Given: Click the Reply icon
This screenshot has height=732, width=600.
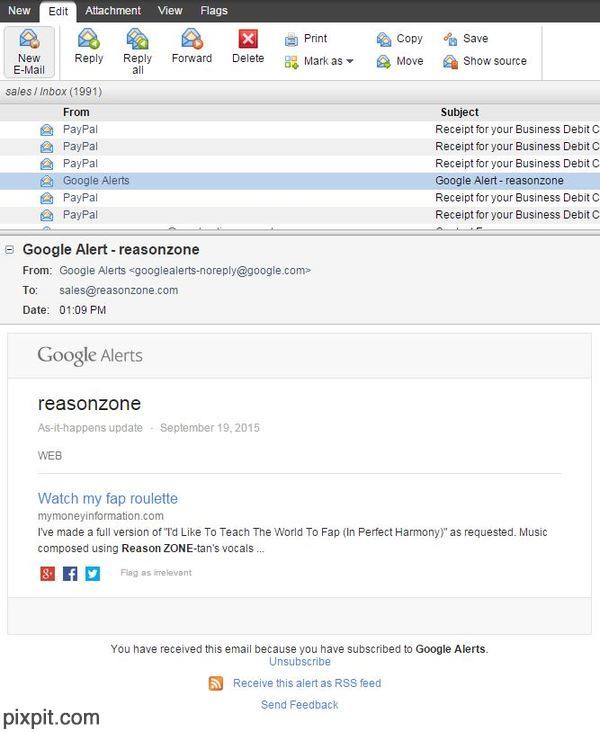Looking at the screenshot, I should 88,39.
